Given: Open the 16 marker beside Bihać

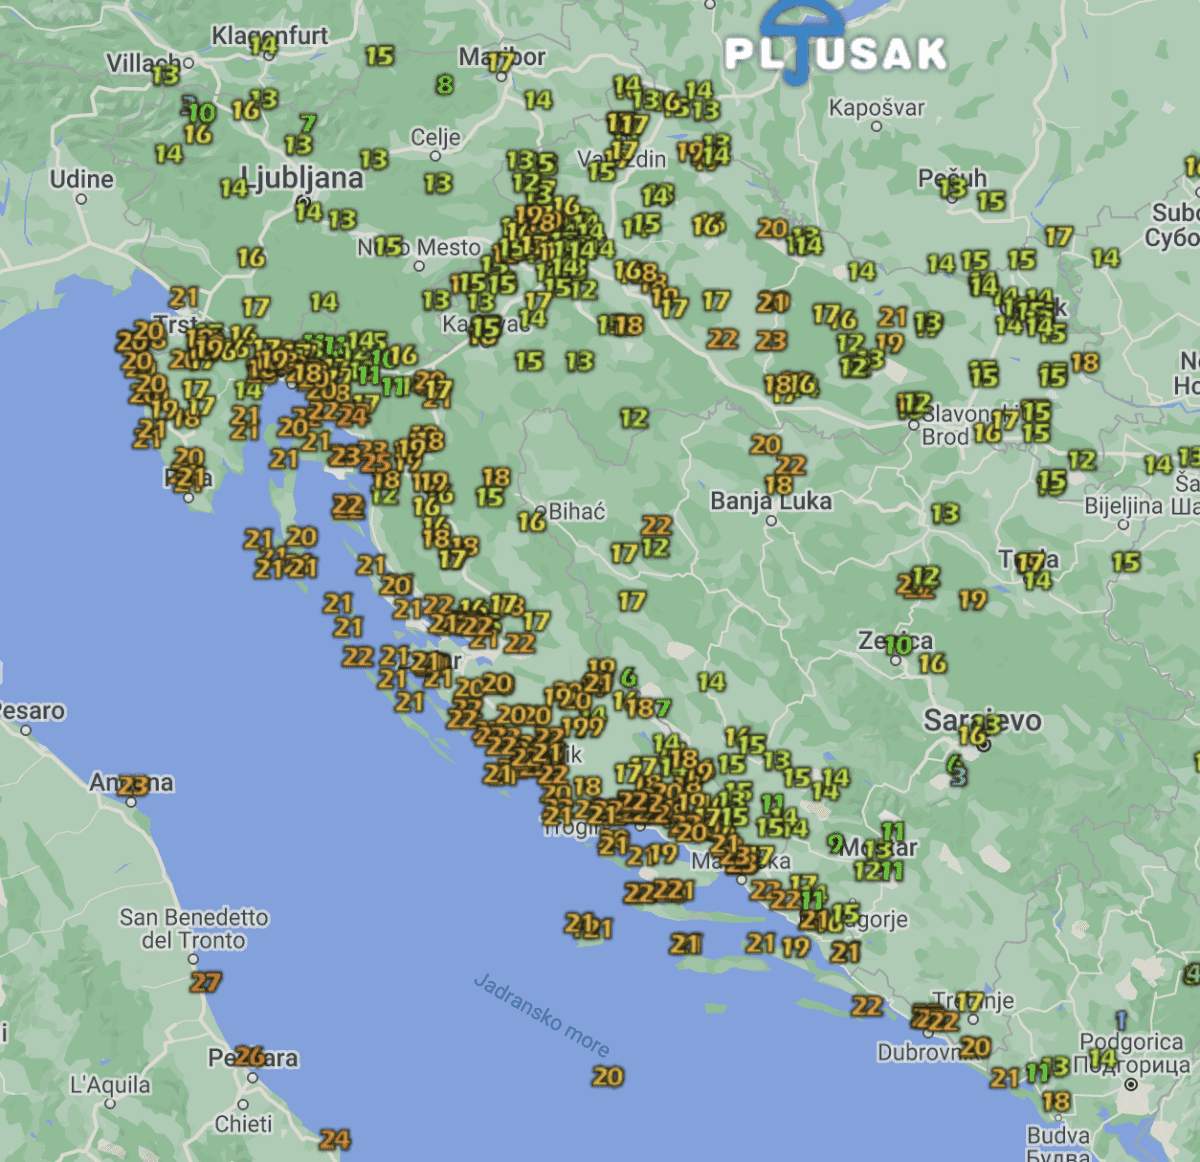Looking at the screenshot, I should (532, 520).
